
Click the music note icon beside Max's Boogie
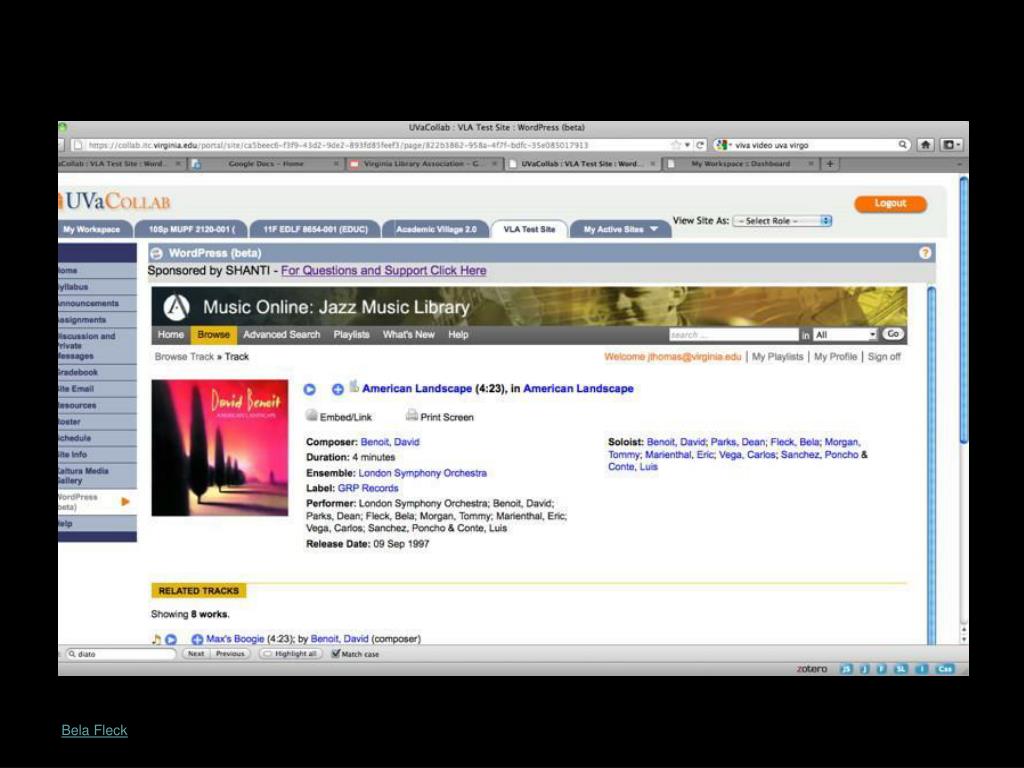156,639
